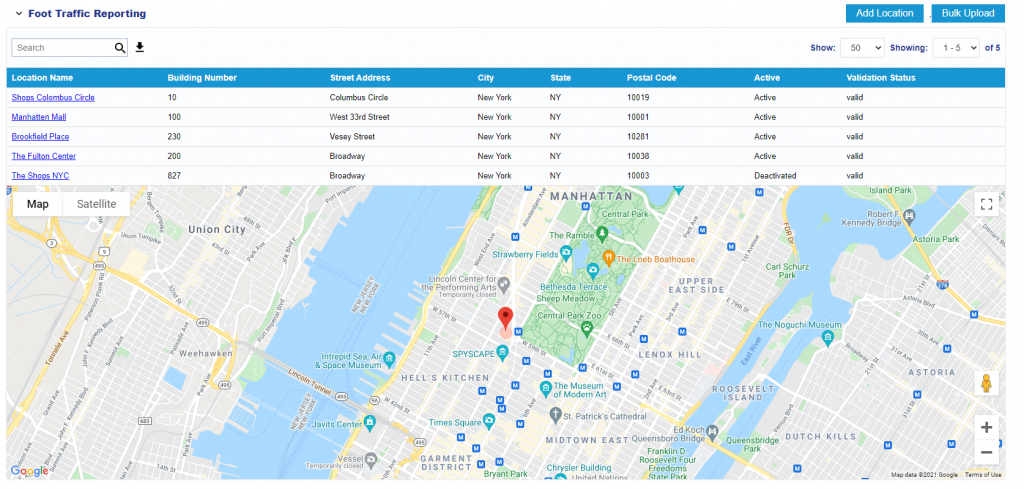
Task: Click the Building Number column header
Action: click(x=202, y=78)
